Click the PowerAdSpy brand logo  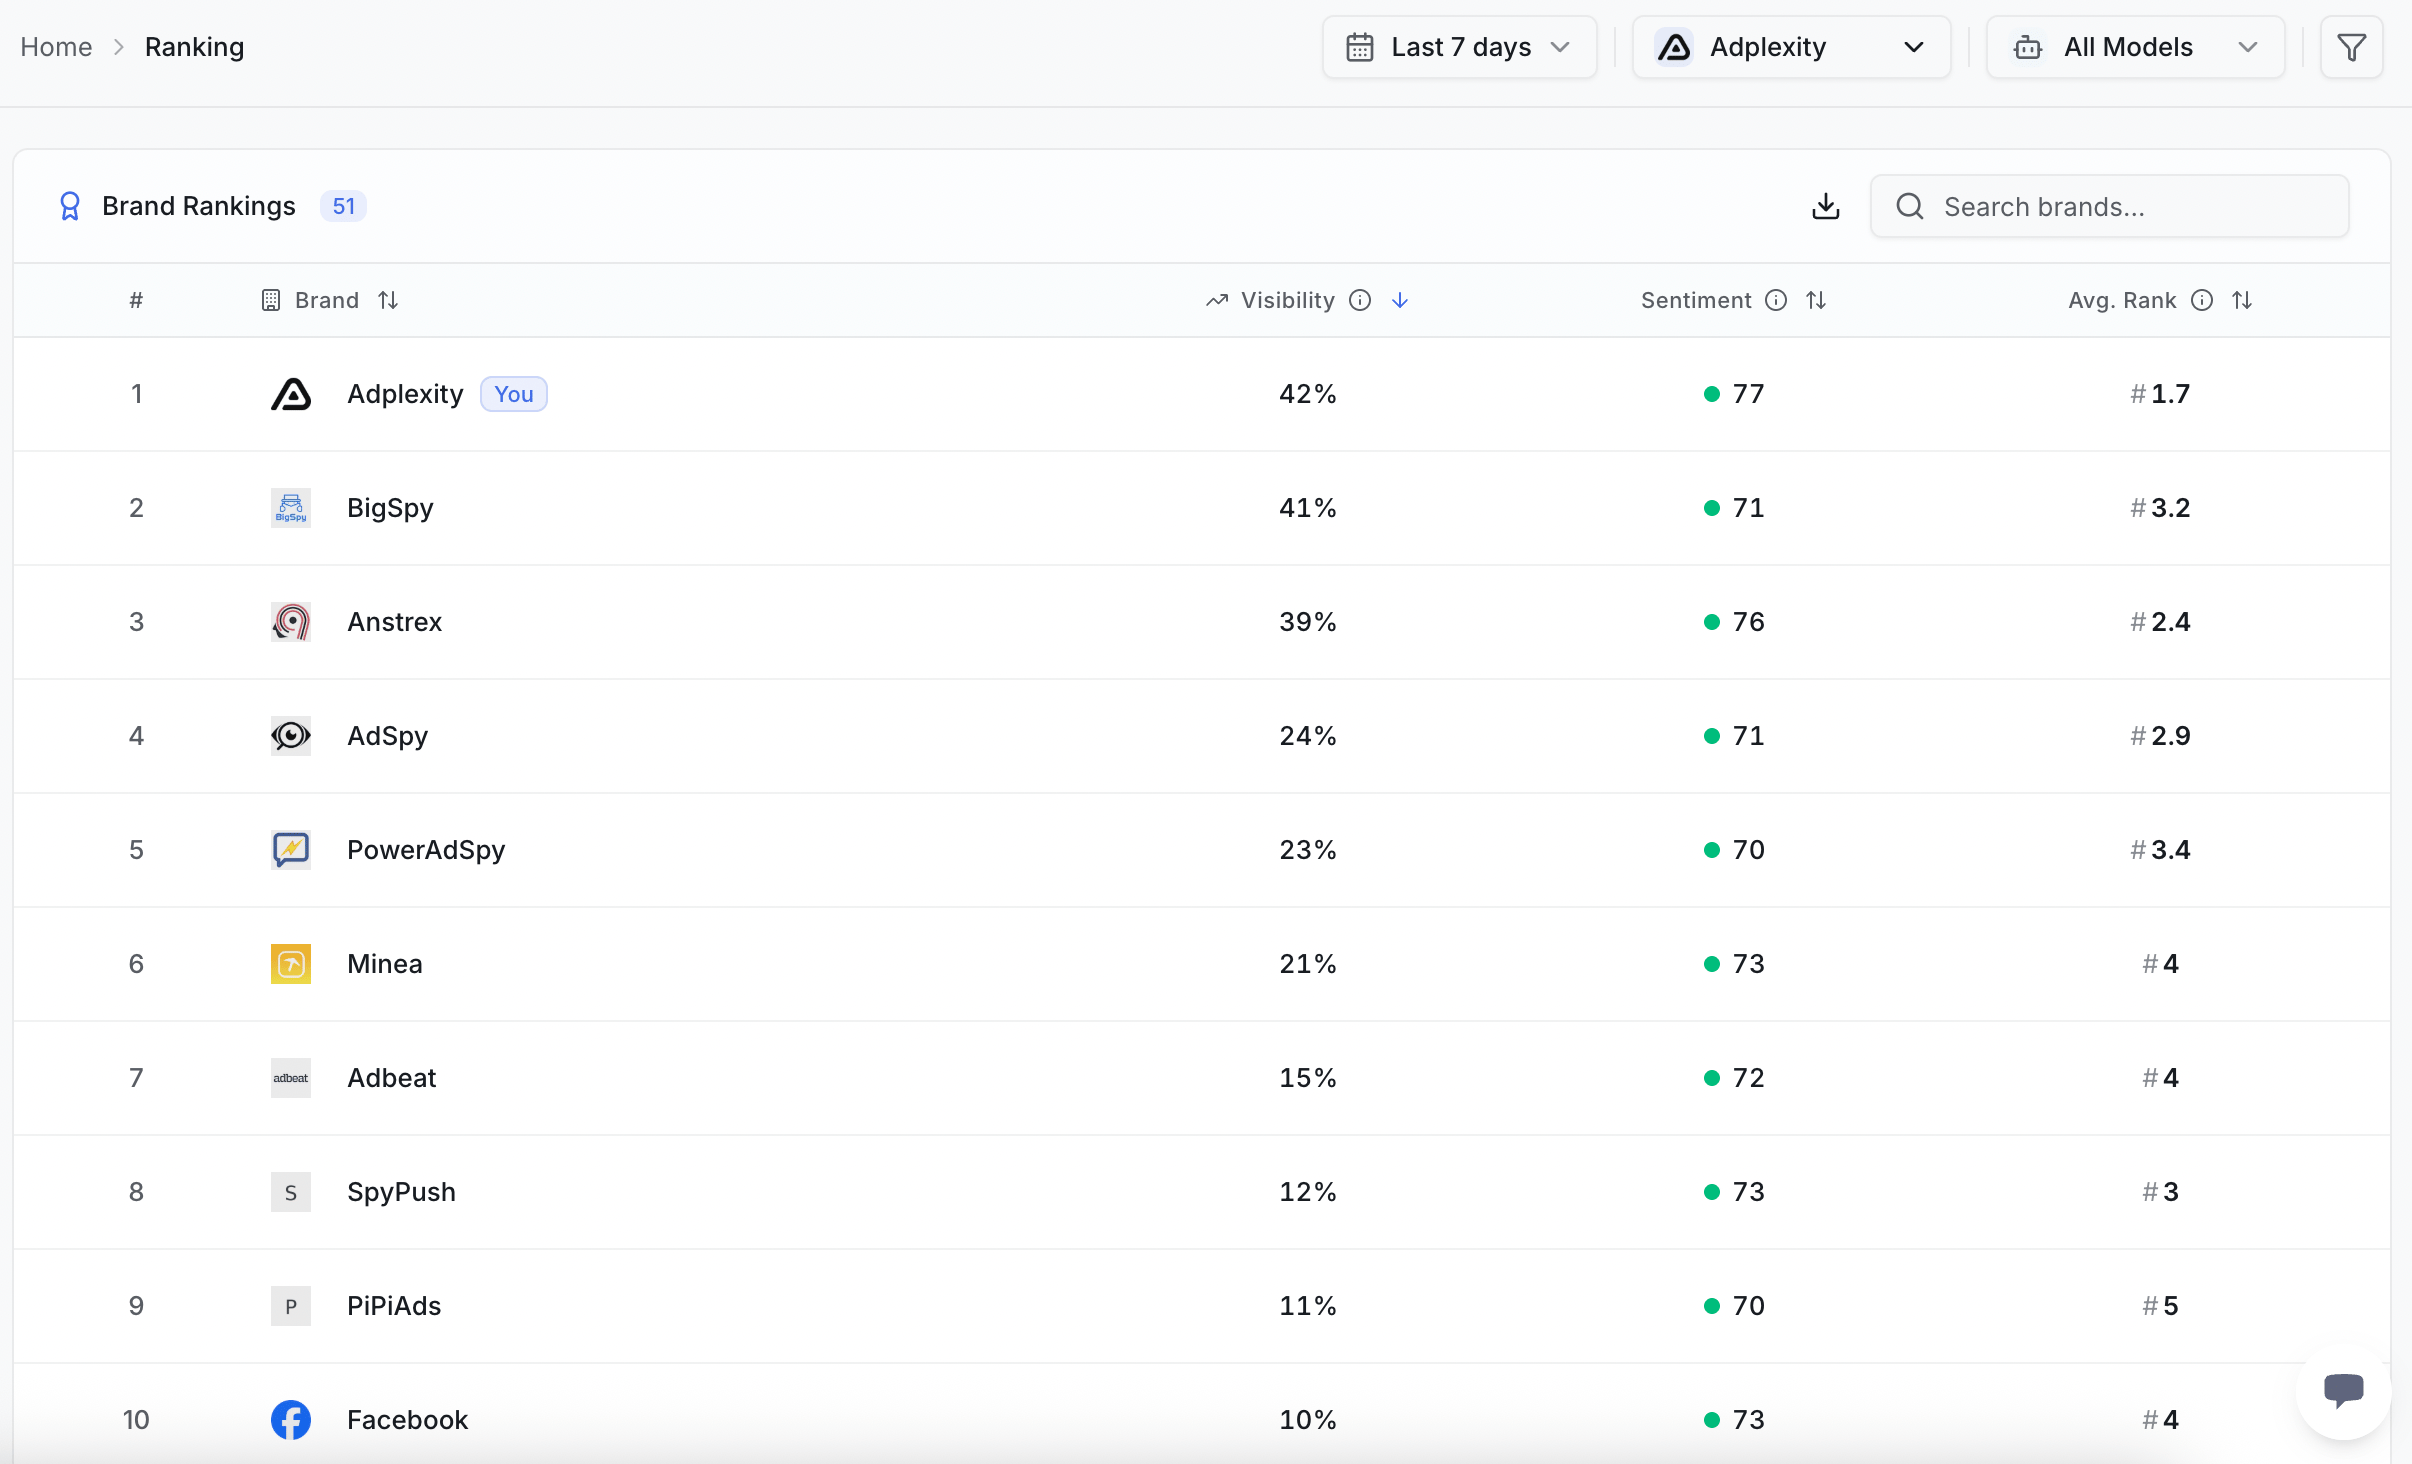click(291, 850)
